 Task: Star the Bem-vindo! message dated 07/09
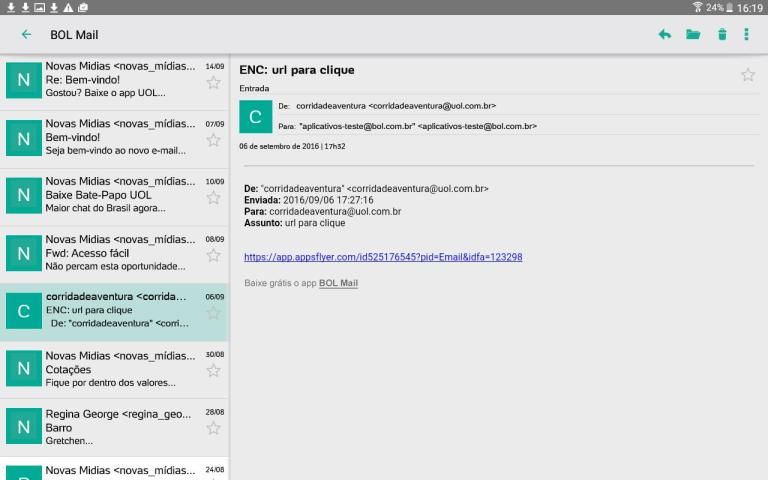coord(214,141)
